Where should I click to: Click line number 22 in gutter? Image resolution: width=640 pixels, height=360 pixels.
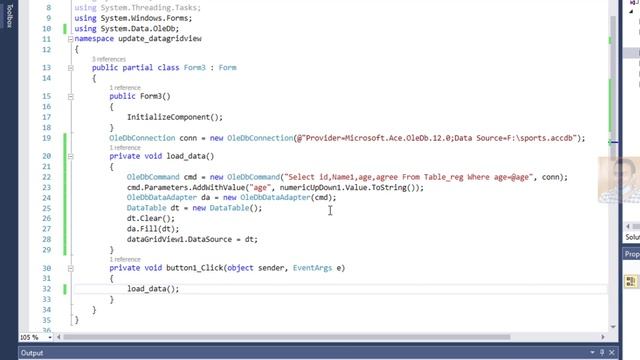tap(47, 177)
